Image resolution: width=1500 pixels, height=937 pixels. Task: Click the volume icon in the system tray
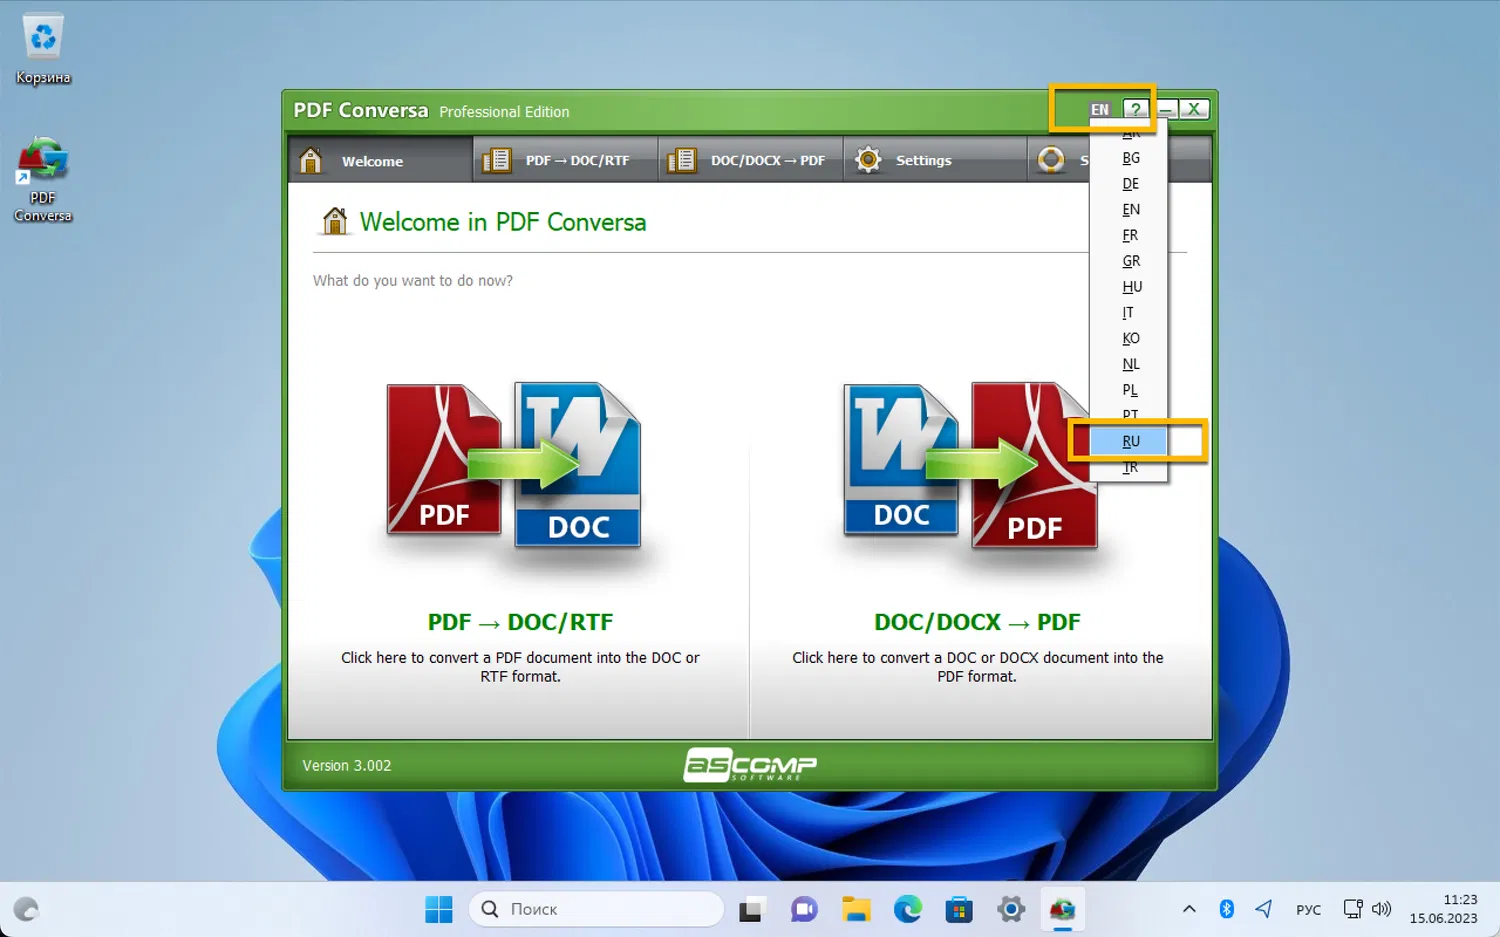pyautogui.click(x=1381, y=909)
